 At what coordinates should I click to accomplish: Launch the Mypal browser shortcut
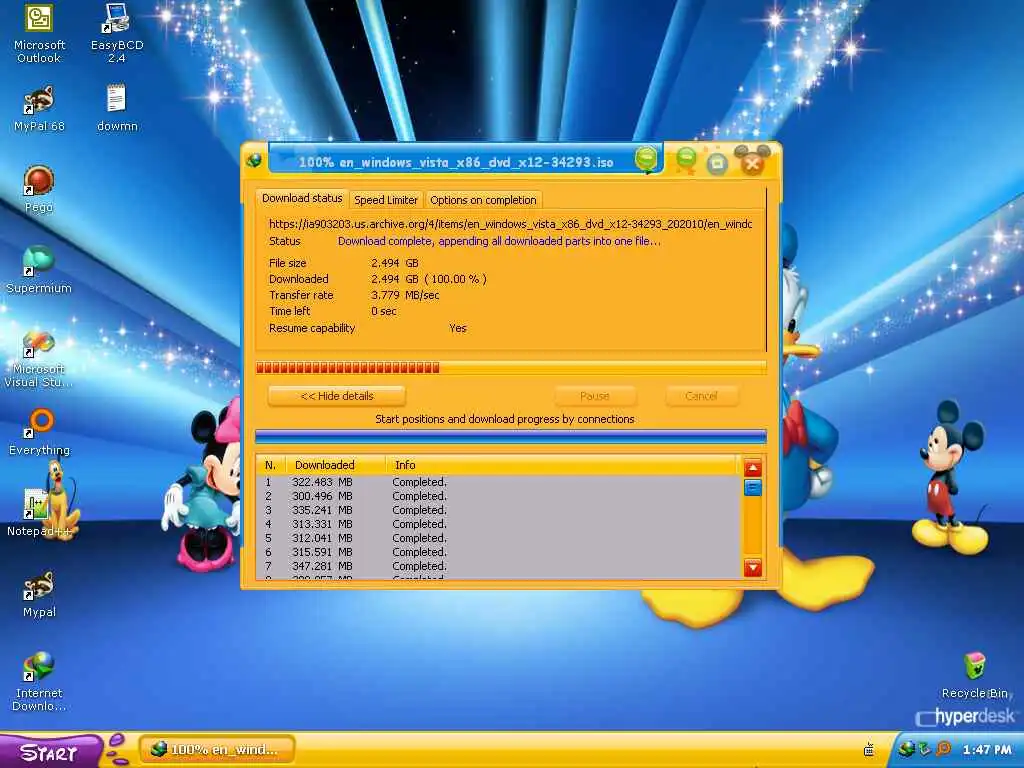39,594
